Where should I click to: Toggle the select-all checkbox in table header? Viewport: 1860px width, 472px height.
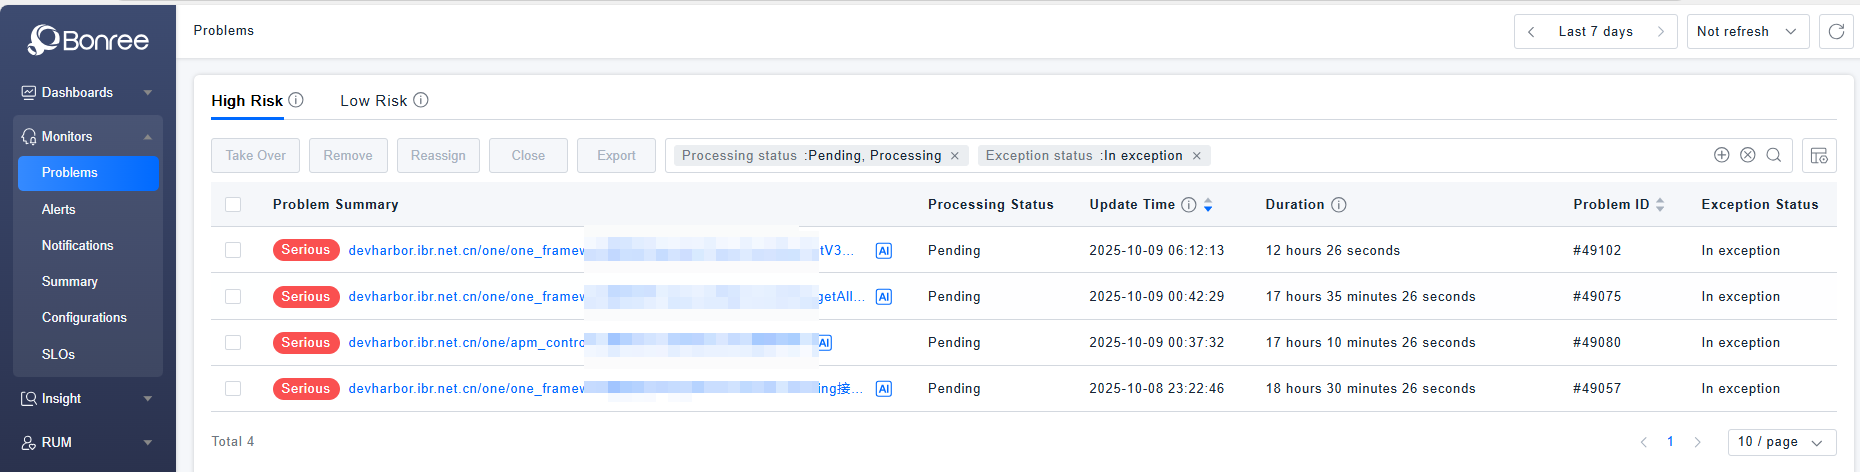point(233,205)
